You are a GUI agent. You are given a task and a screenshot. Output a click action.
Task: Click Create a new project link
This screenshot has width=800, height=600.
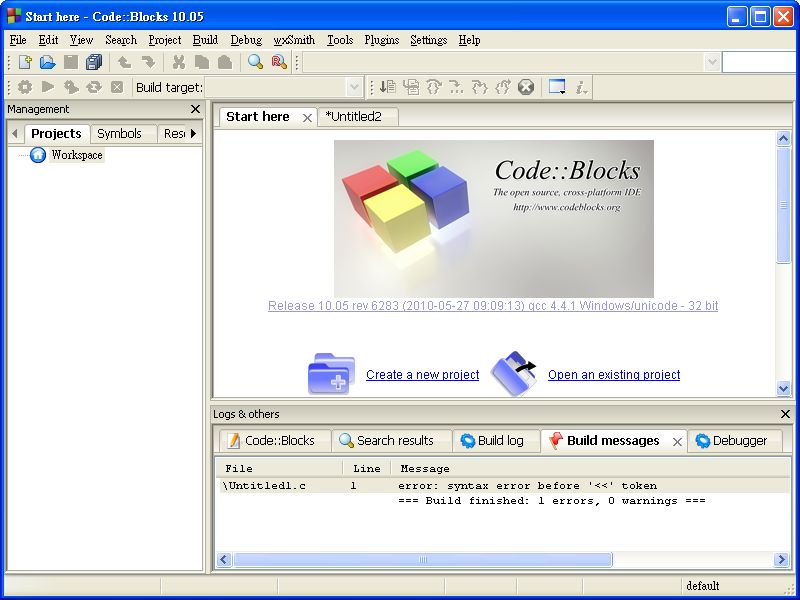(x=422, y=375)
